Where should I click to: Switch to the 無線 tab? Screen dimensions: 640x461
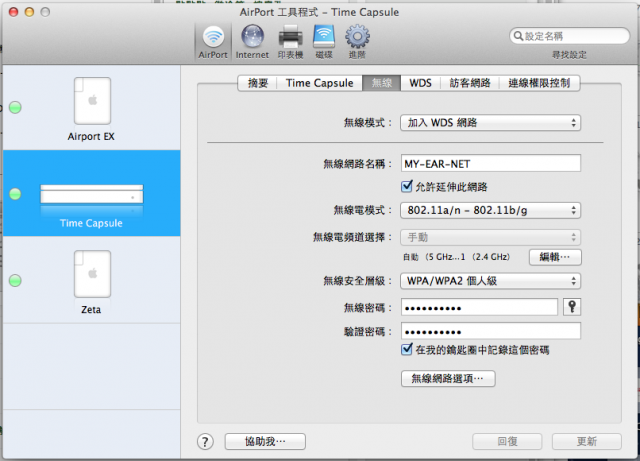tap(382, 83)
